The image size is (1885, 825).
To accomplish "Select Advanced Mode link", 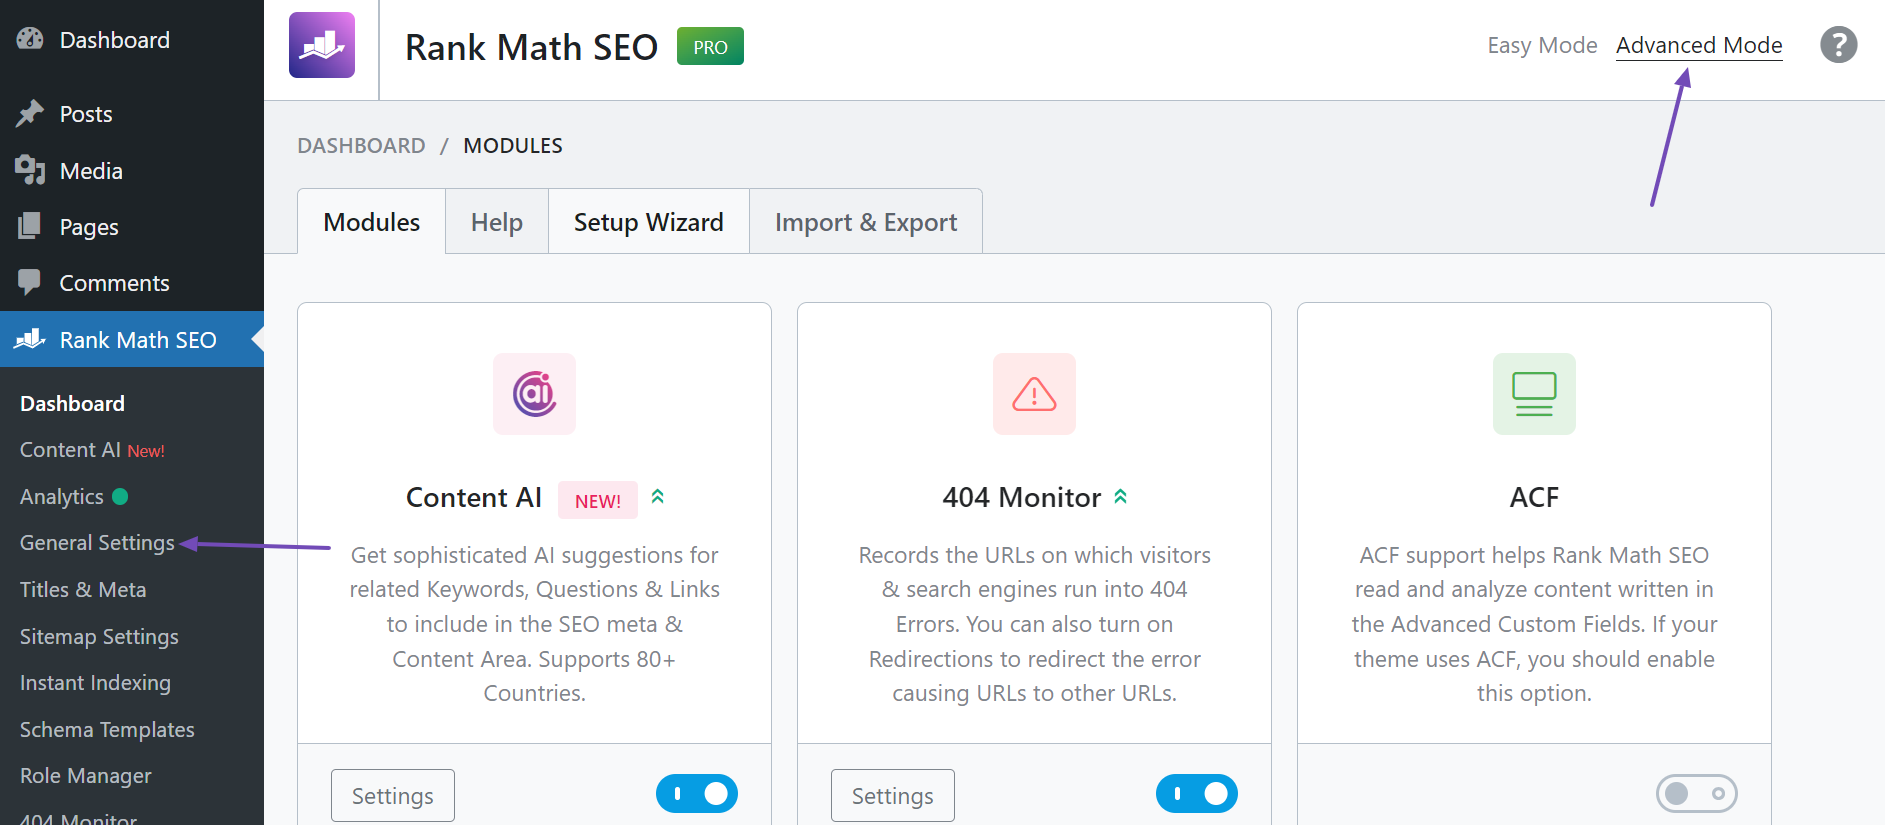I will [1699, 45].
